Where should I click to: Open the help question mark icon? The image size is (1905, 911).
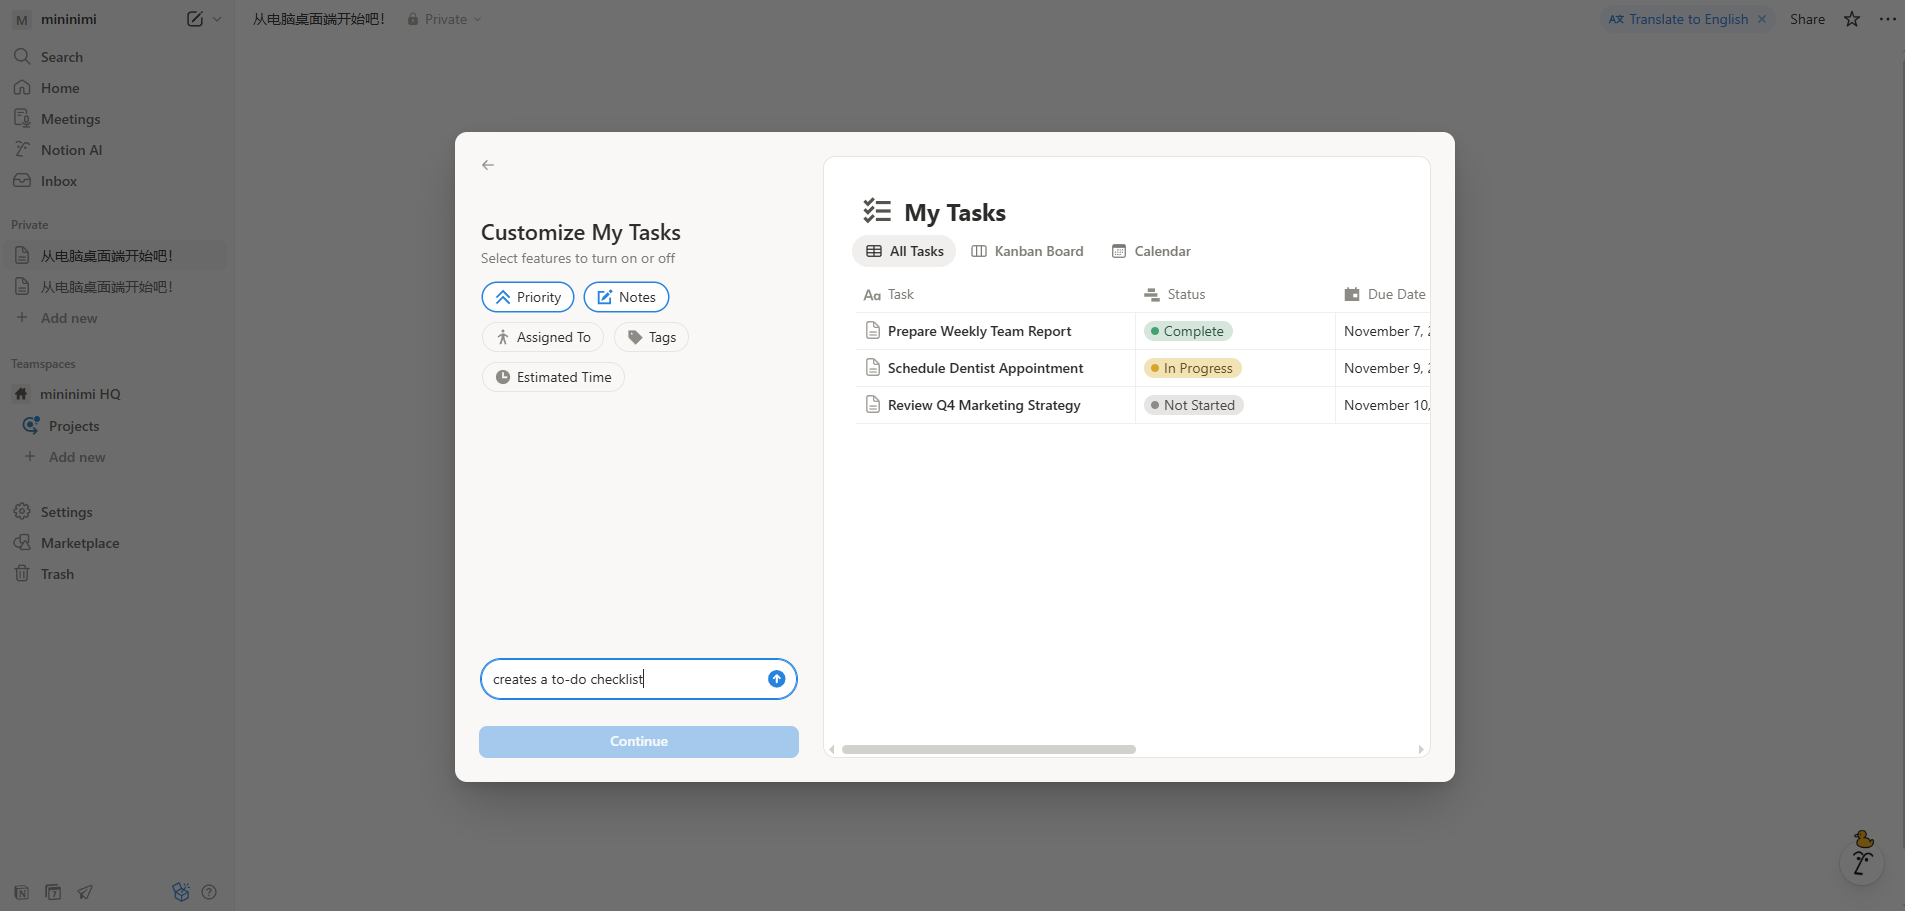click(209, 892)
